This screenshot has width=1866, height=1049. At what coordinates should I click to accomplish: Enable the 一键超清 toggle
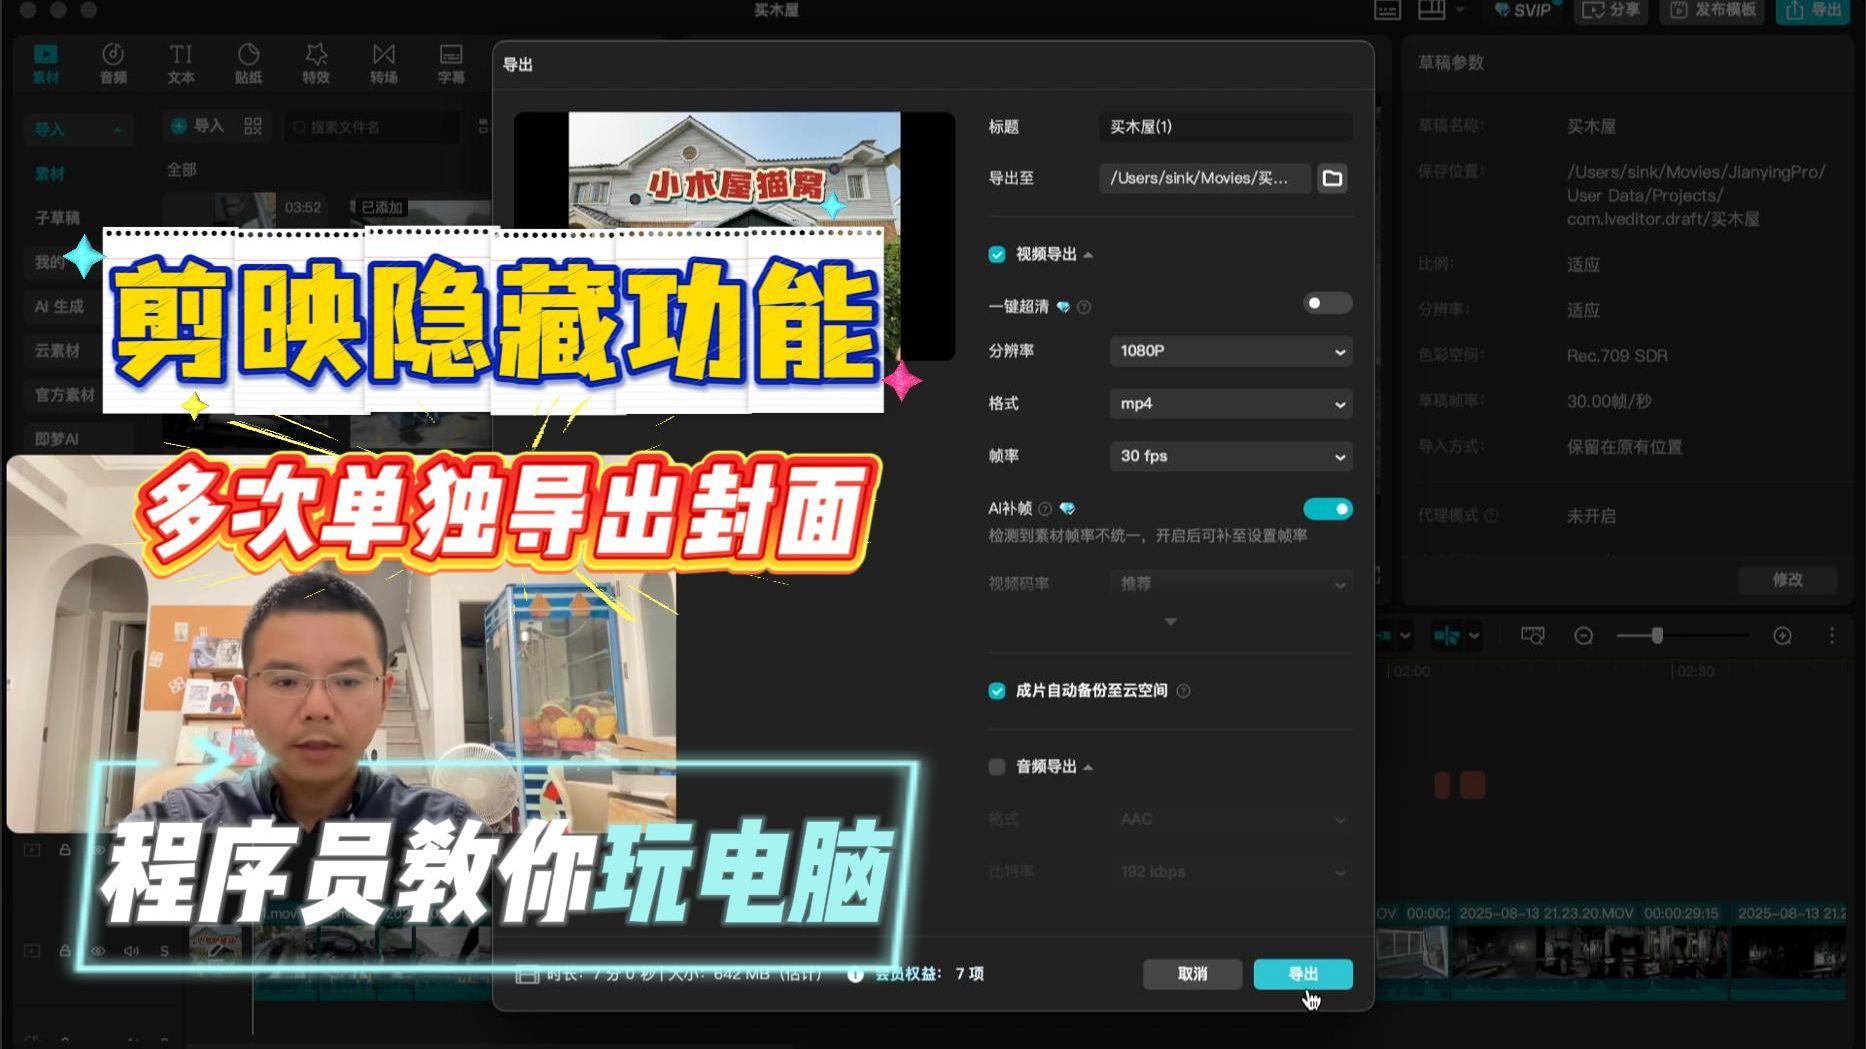[x=1328, y=303]
